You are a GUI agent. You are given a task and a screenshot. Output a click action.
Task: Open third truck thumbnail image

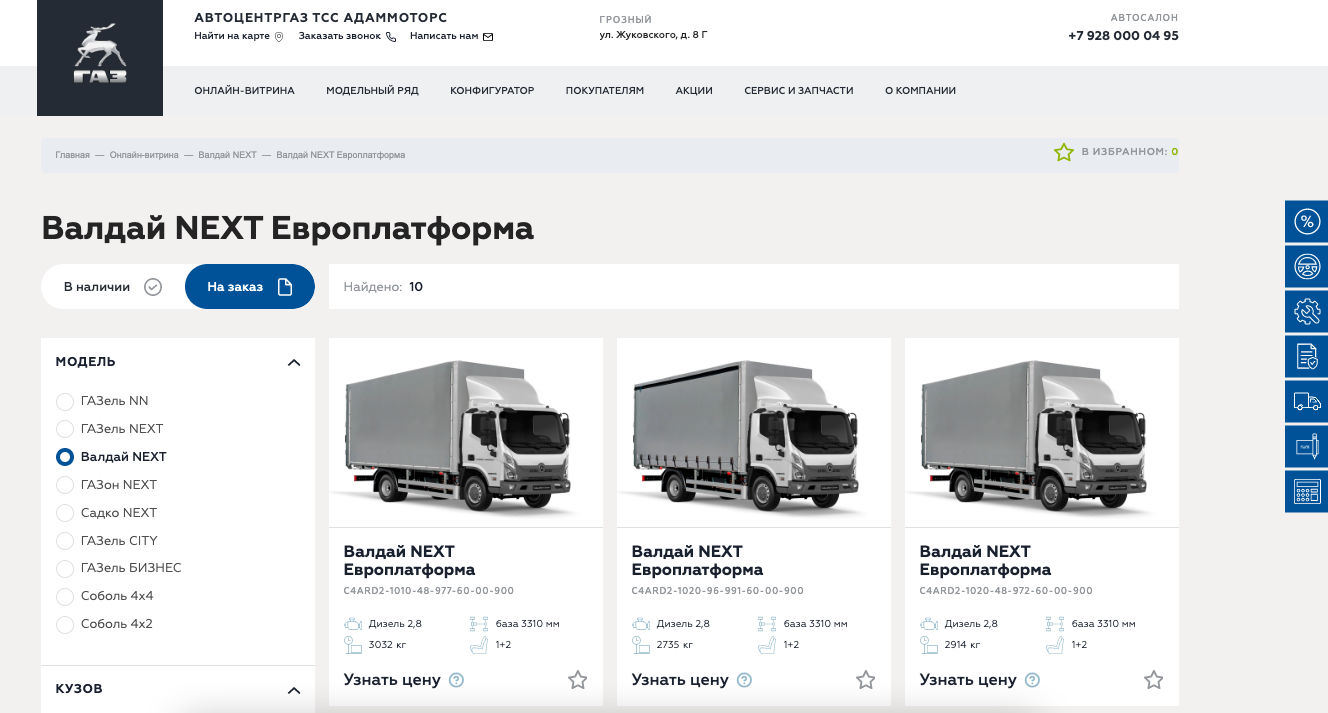pyautogui.click(x=1042, y=433)
